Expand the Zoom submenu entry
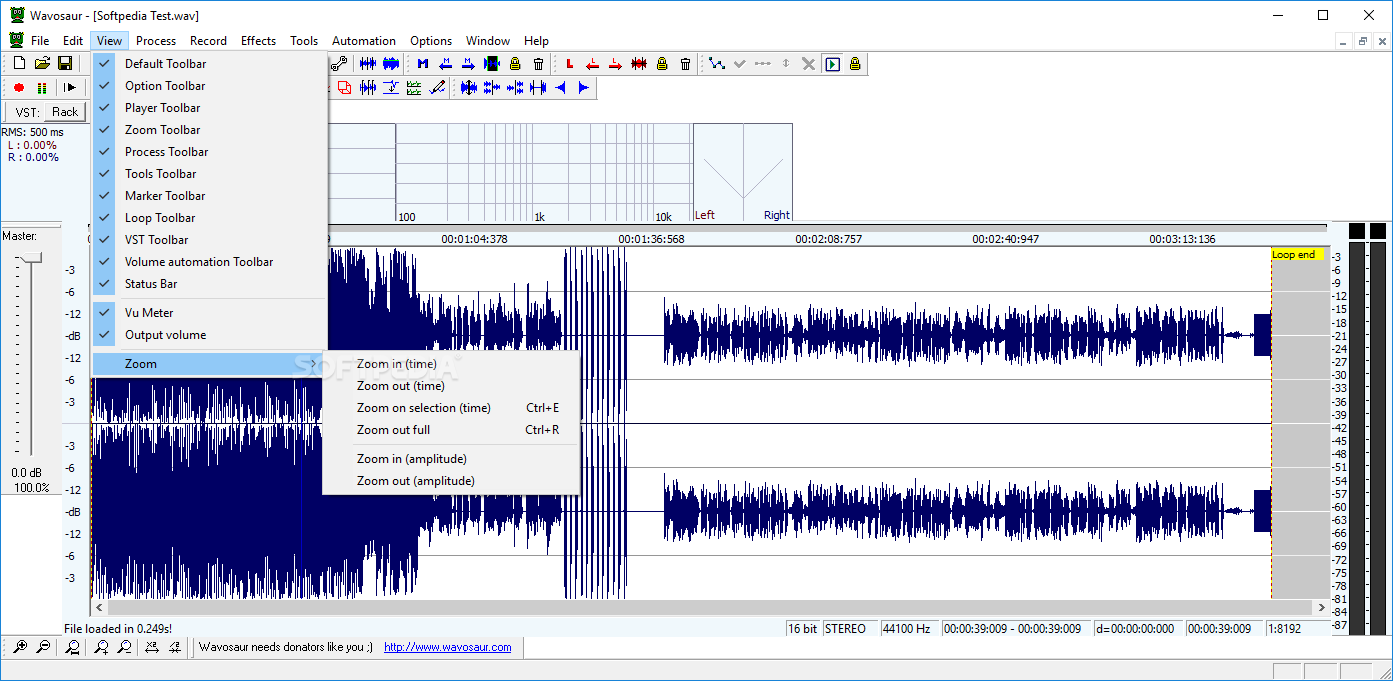The width and height of the screenshot is (1393, 681). 210,364
